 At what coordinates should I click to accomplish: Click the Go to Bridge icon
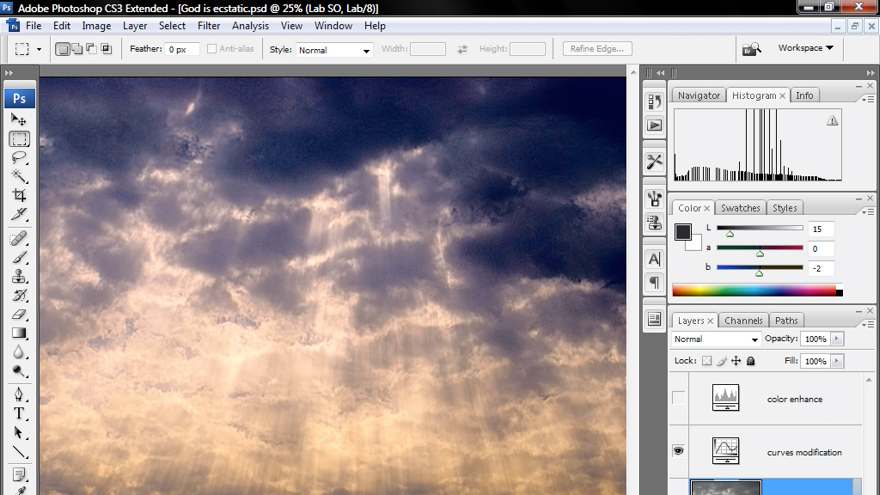click(751, 49)
